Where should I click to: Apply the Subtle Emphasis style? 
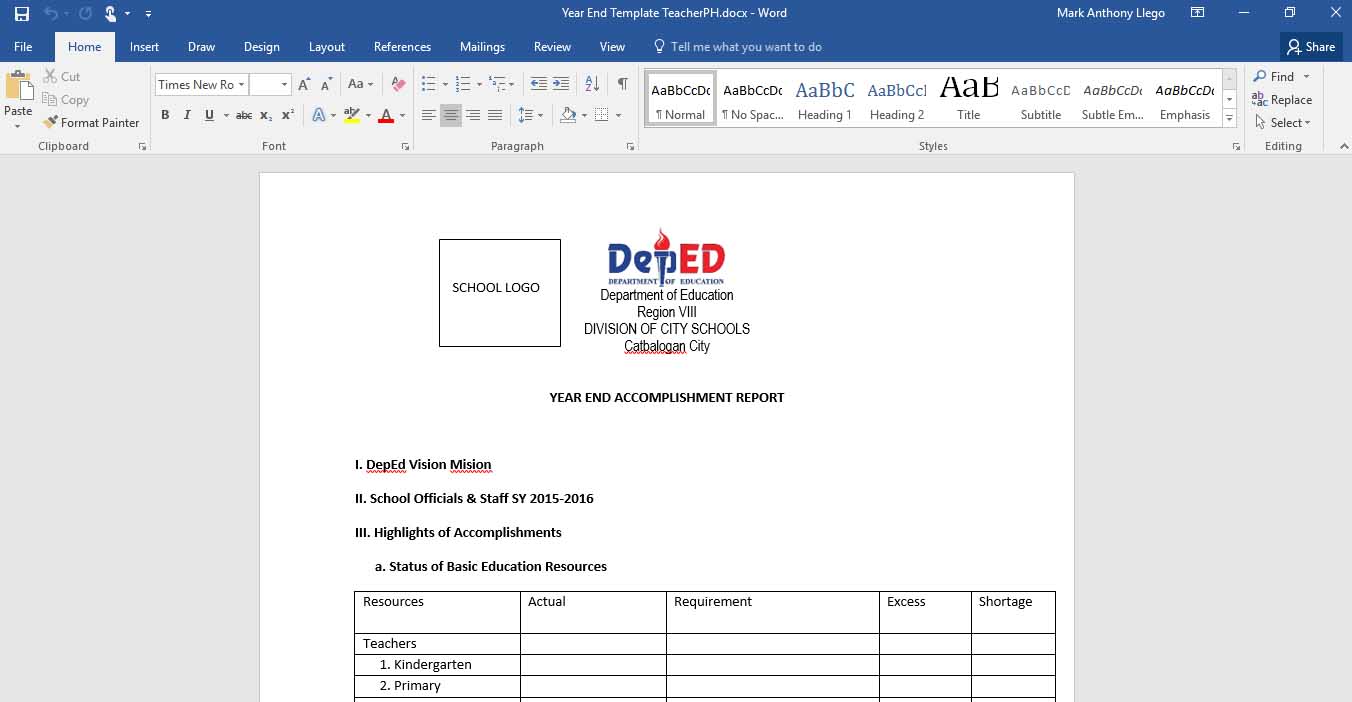[1113, 99]
